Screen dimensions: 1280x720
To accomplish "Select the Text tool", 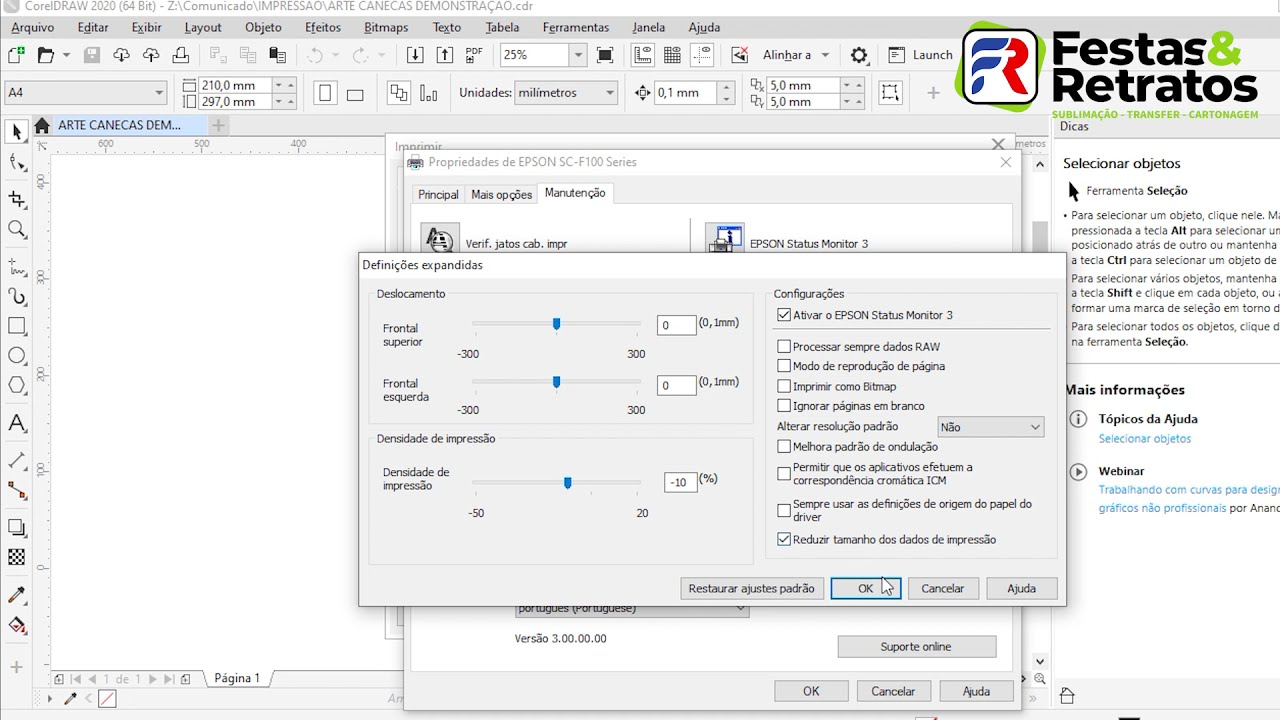I will [17, 423].
